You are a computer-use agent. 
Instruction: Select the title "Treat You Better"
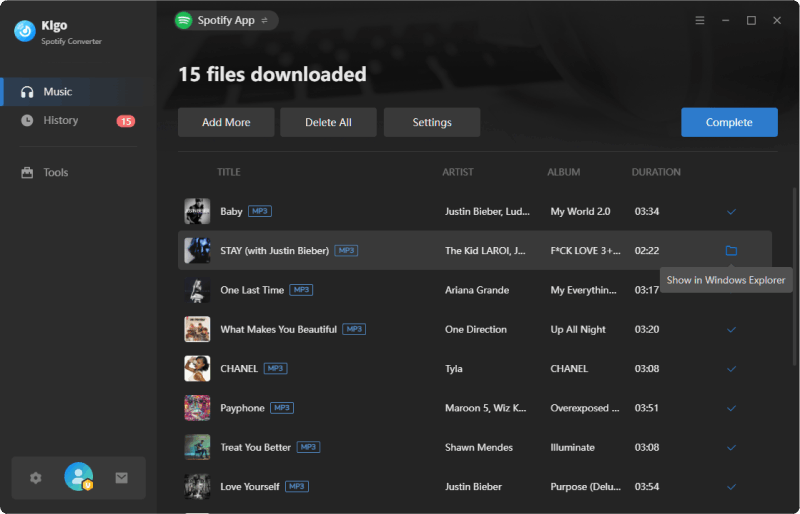(x=256, y=447)
